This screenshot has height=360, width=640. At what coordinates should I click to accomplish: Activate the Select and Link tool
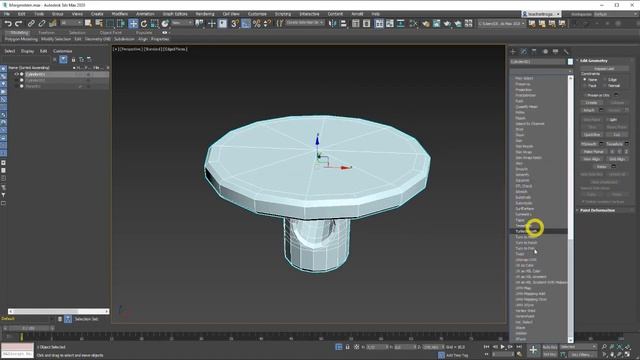(x=31, y=24)
